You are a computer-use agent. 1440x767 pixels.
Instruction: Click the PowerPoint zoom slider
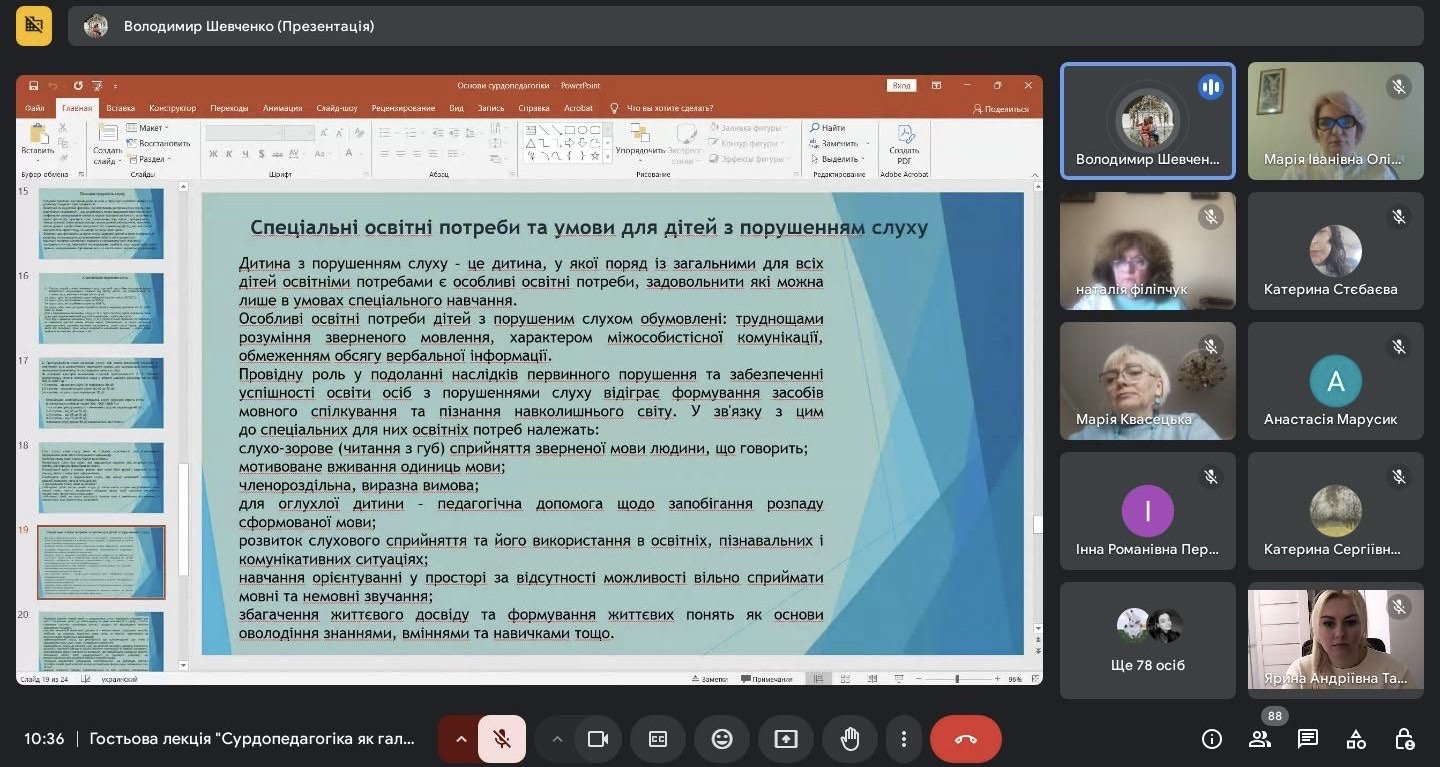(x=957, y=679)
